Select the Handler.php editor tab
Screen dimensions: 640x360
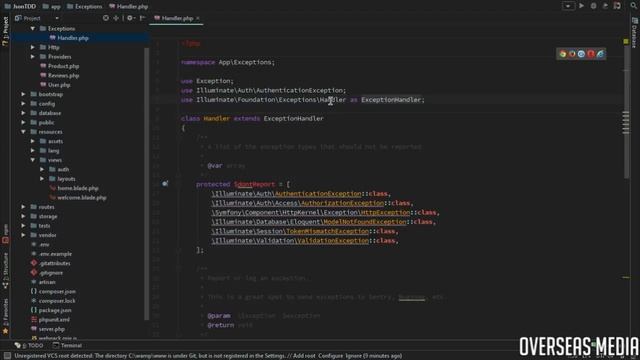coord(176,18)
